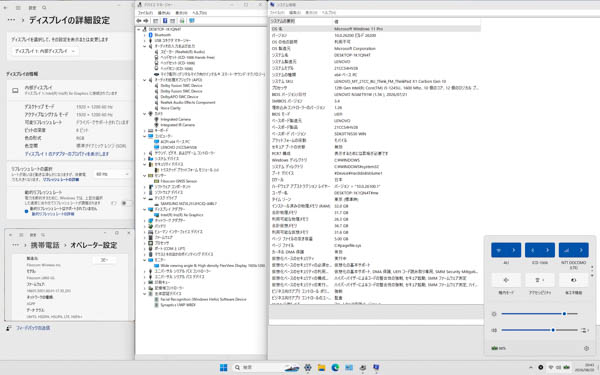The width and height of the screenshot is (600, 375).
Task: Click the 動的リフレッシュレートの詳細 link
Action: pyautogui.click(x=53, y=214)
